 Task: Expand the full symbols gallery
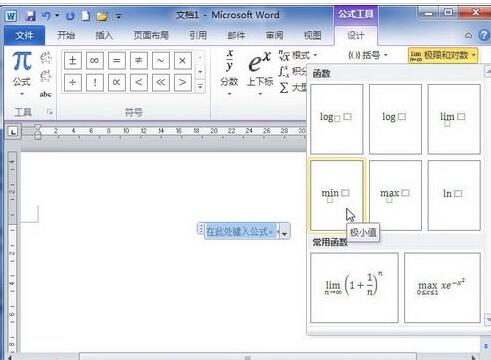(x=200, y=86)
